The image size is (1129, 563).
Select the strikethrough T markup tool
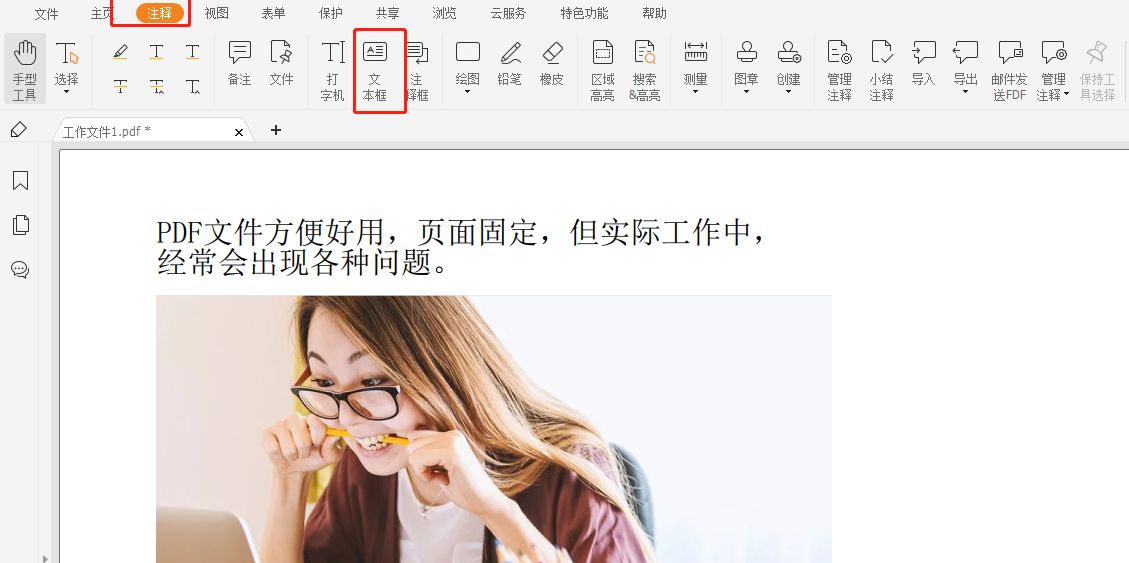(120, 86)
